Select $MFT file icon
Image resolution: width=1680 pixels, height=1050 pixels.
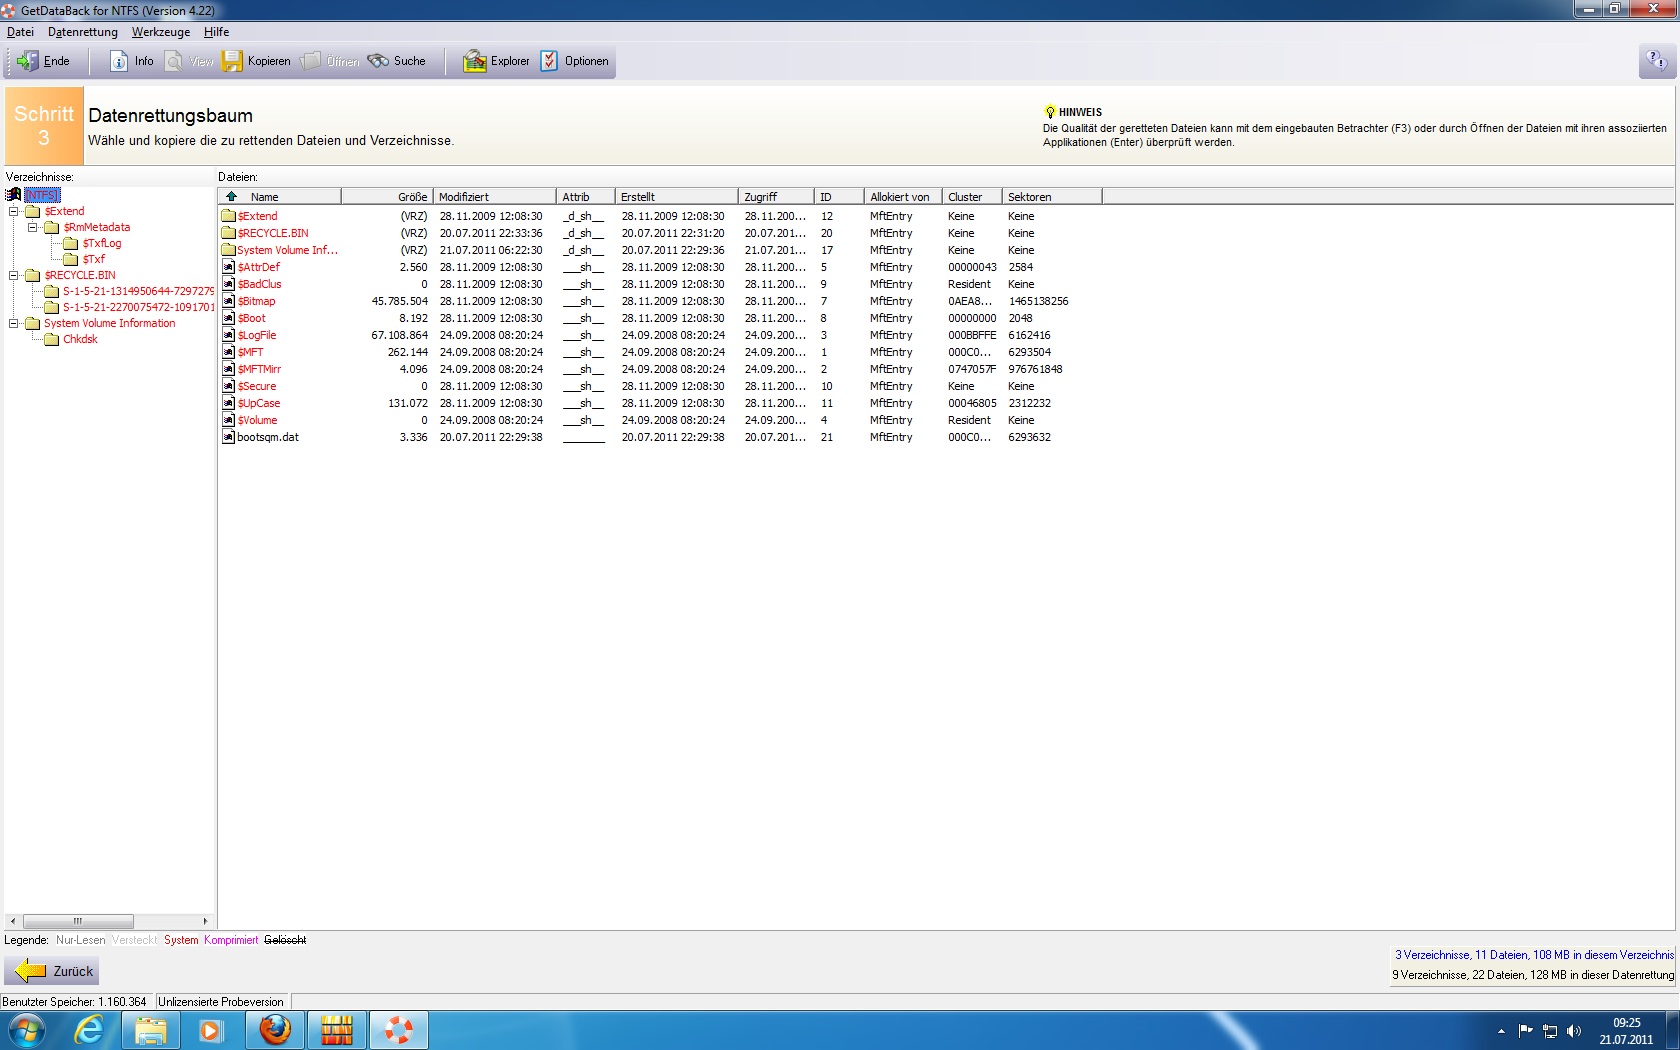pos(228,352)
